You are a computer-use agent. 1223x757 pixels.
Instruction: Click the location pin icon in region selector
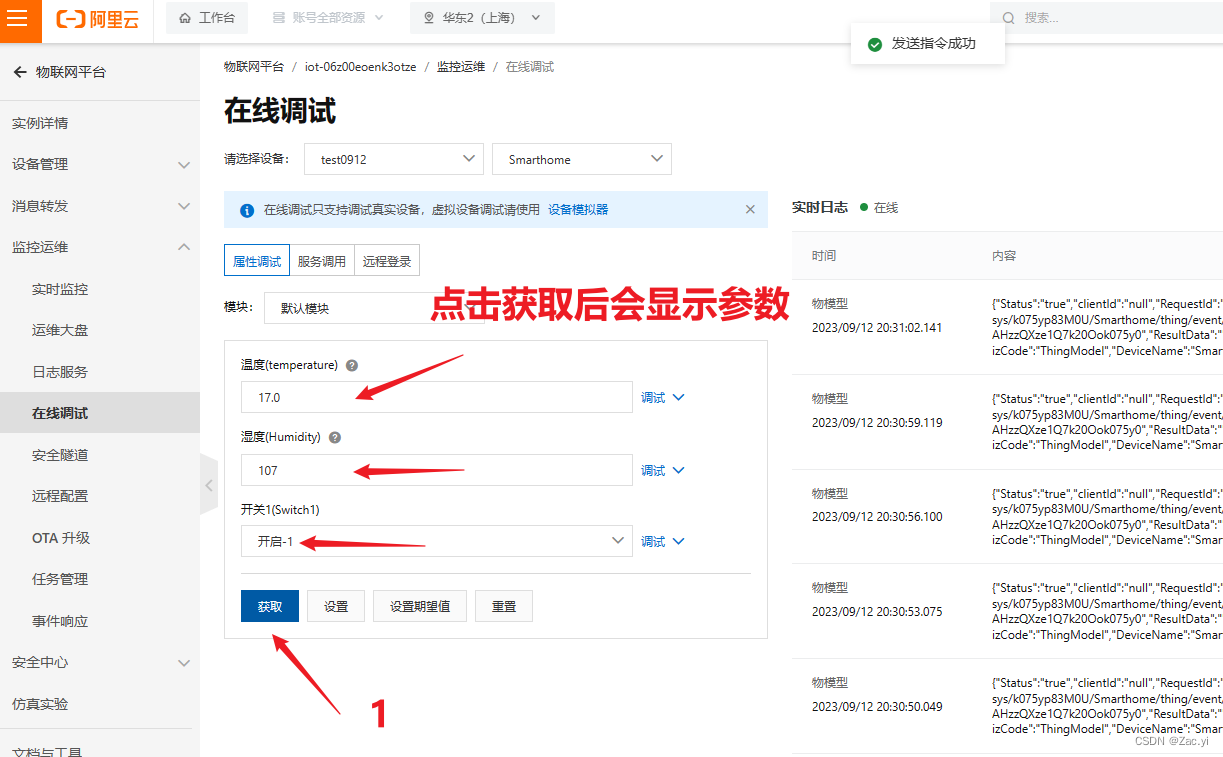point(429,18)
